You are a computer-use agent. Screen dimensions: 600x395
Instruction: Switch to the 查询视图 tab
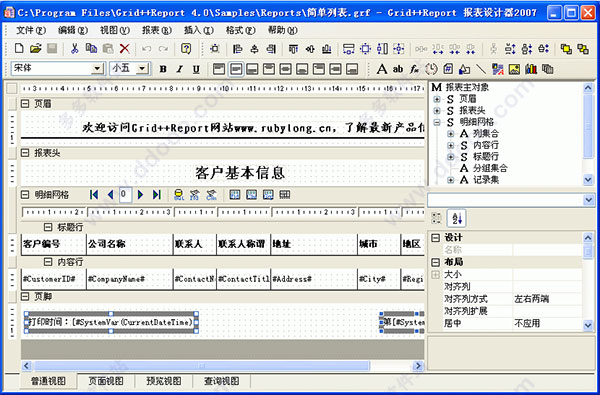[222, 381]
